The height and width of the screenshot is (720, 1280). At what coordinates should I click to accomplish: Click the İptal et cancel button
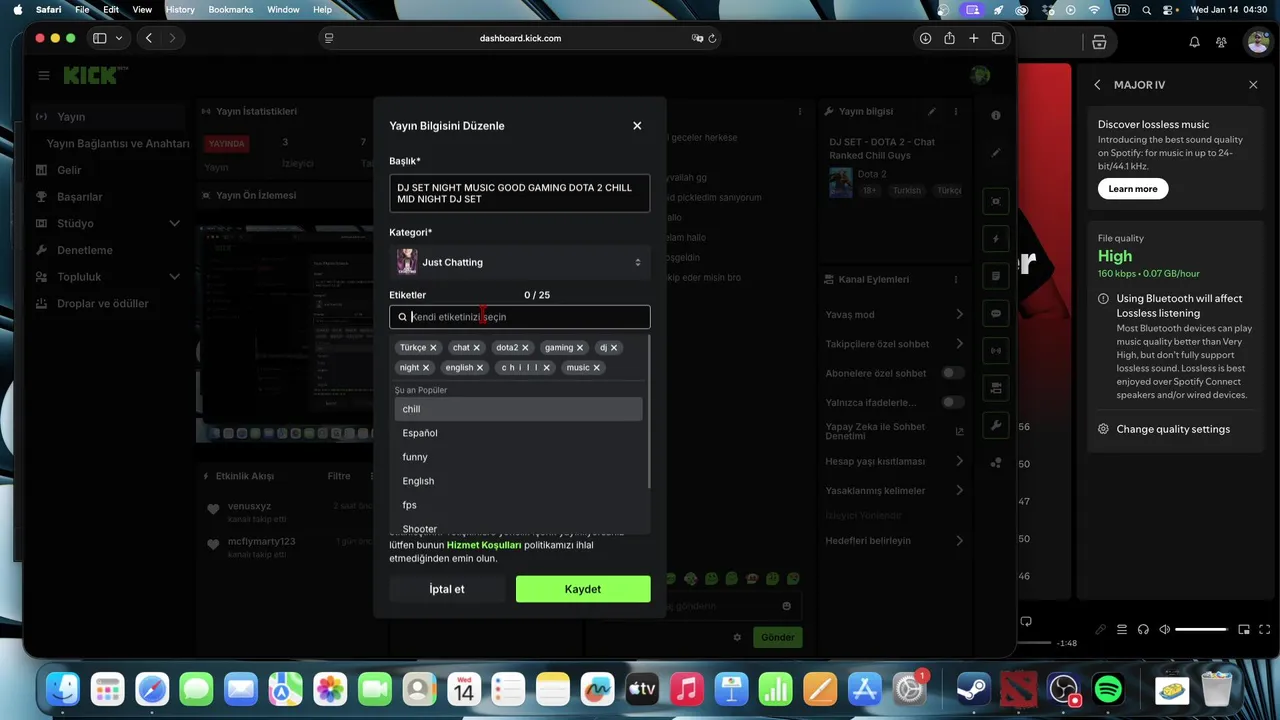click(x=447, y=589)
